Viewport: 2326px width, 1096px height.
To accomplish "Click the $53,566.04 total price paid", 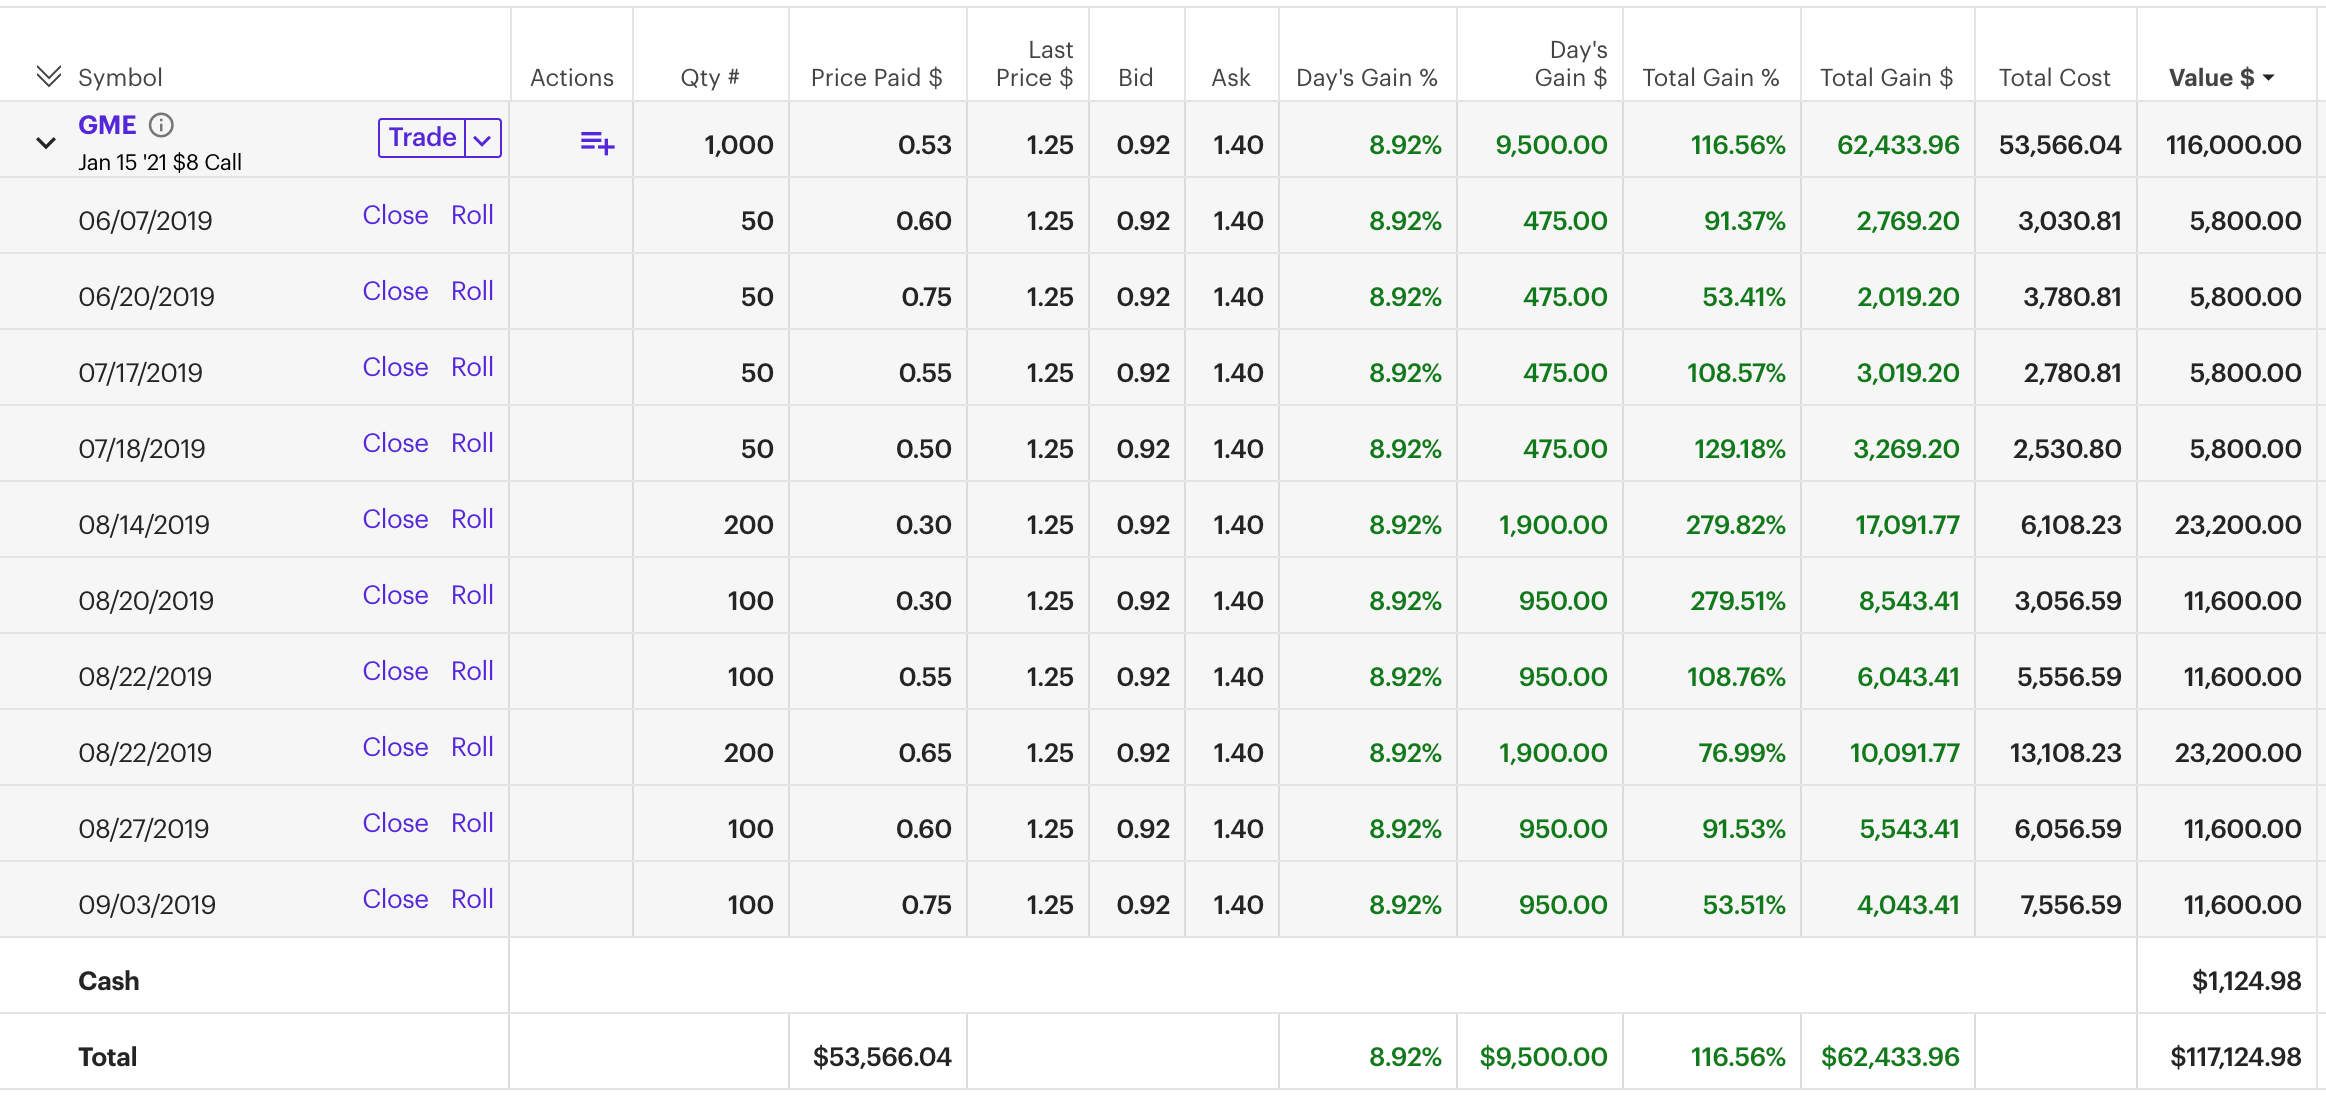I will pos(882,1057).
